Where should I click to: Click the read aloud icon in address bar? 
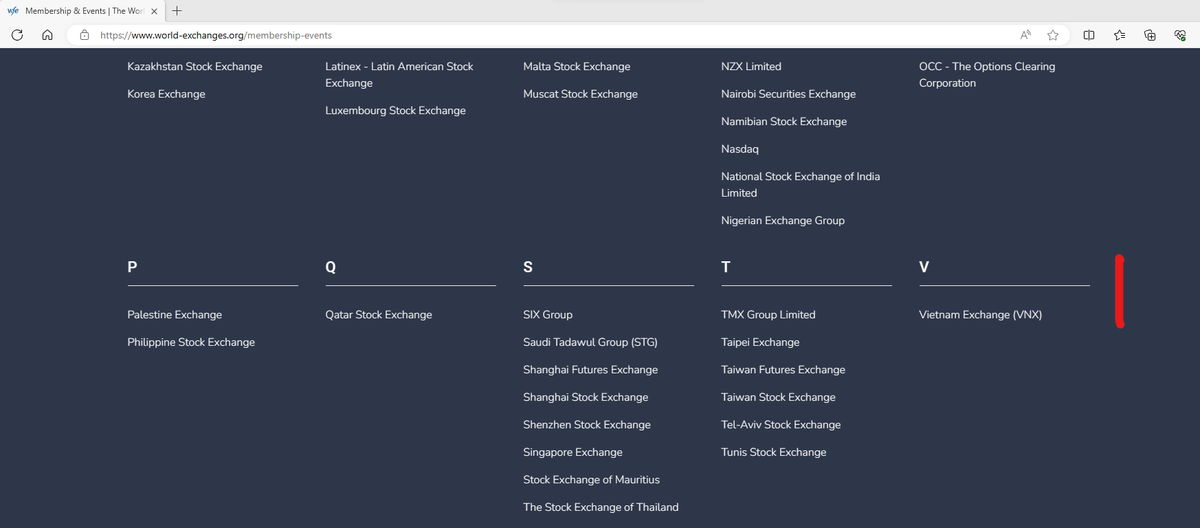point(1025,35)
